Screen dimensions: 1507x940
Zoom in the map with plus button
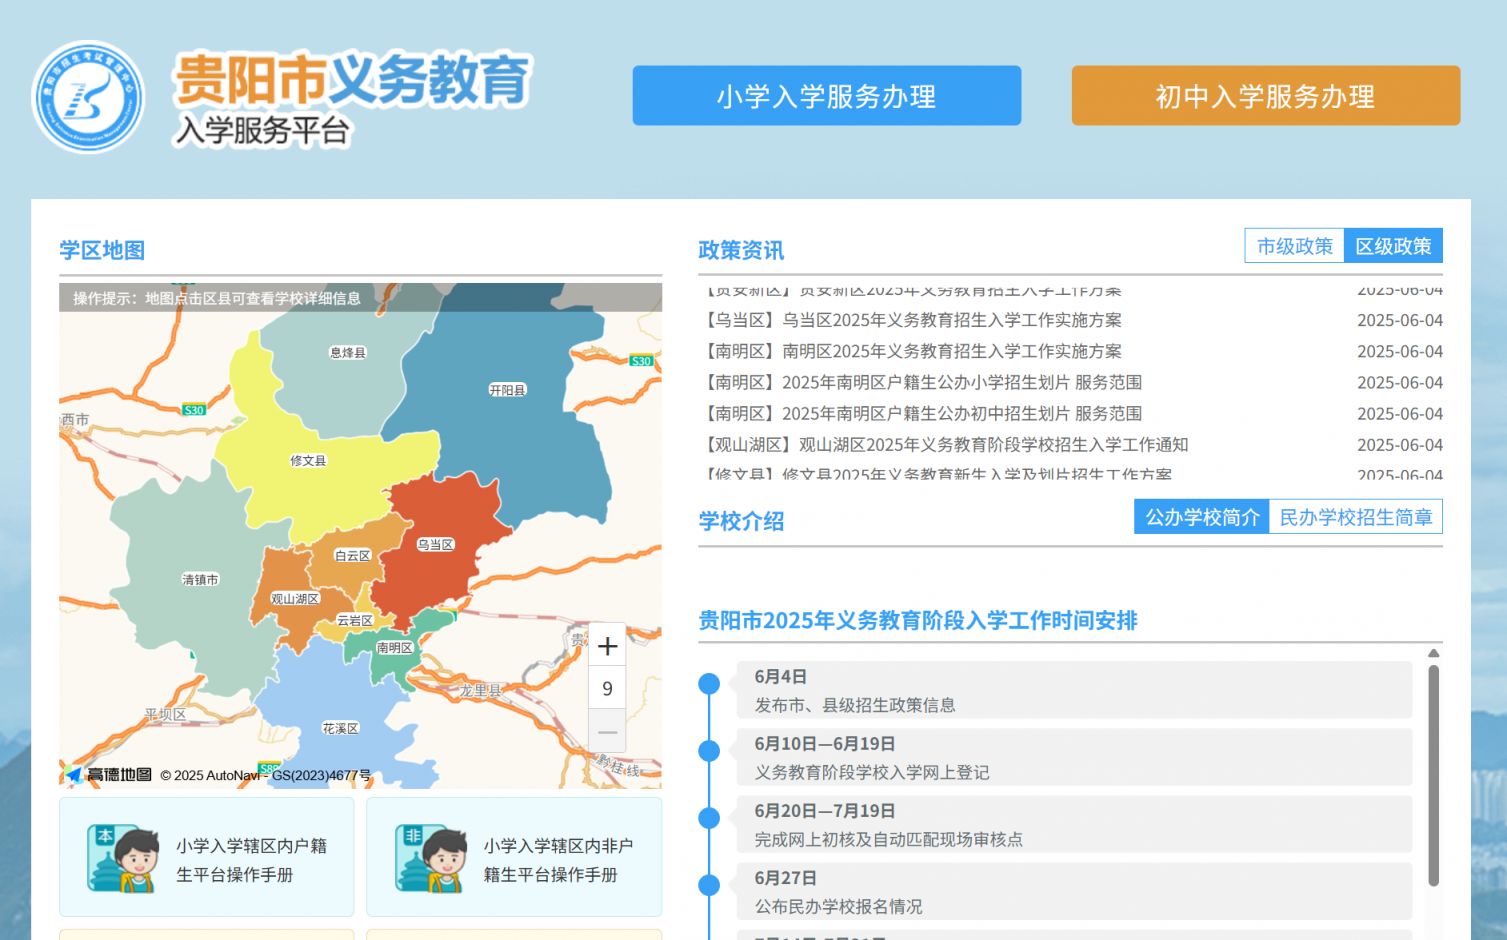[x=607, y=647]
